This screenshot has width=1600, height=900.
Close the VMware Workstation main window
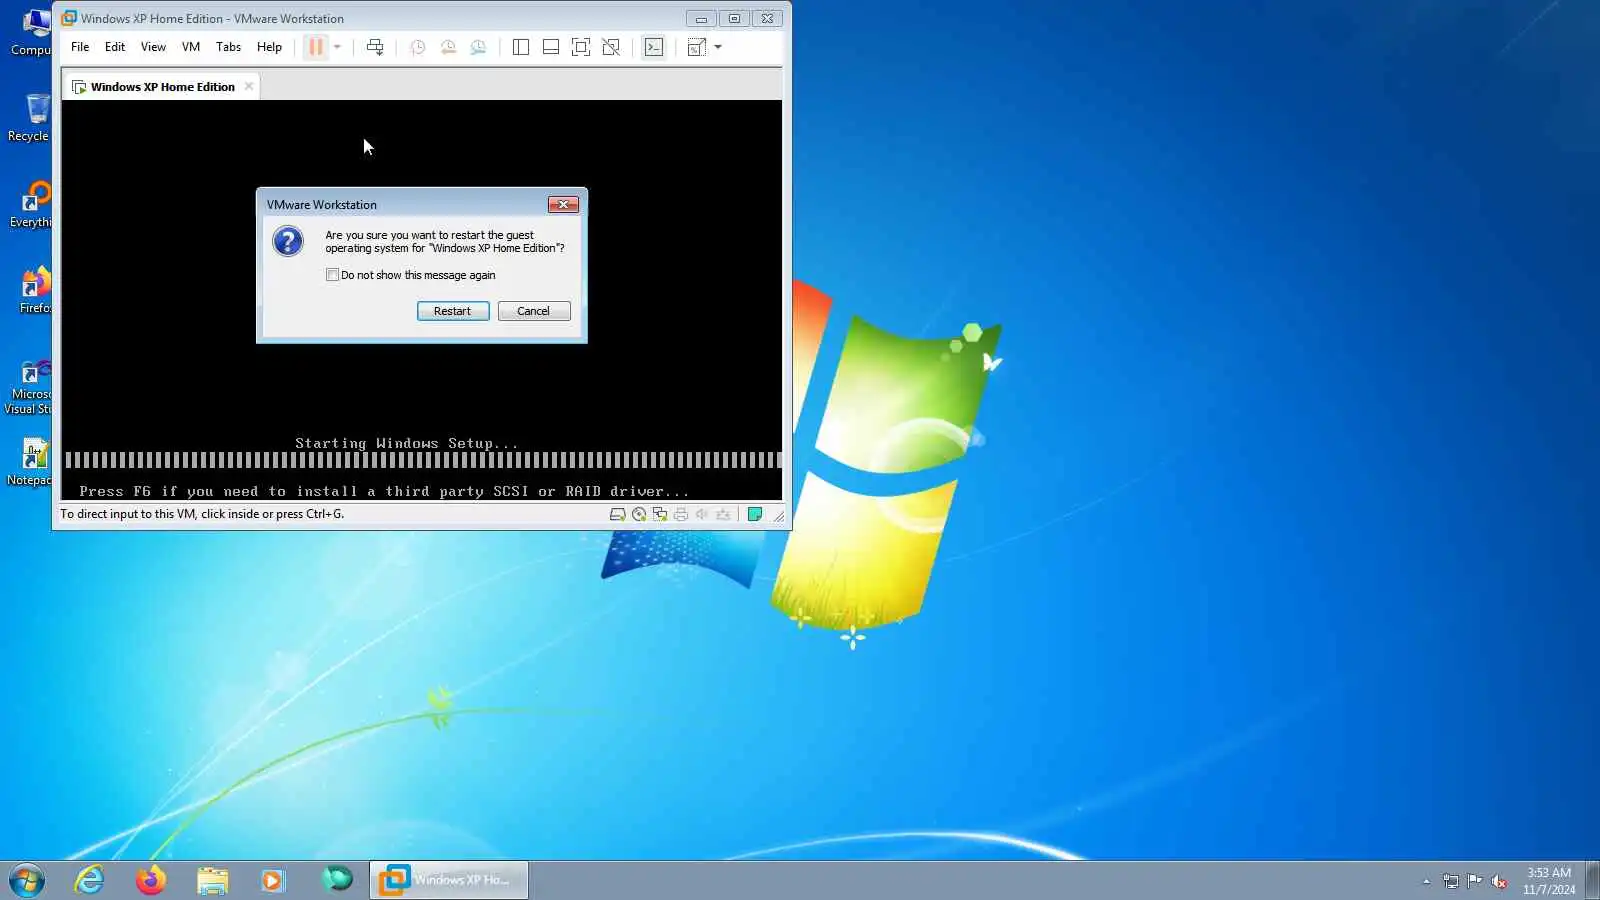[x=767, y=19]
